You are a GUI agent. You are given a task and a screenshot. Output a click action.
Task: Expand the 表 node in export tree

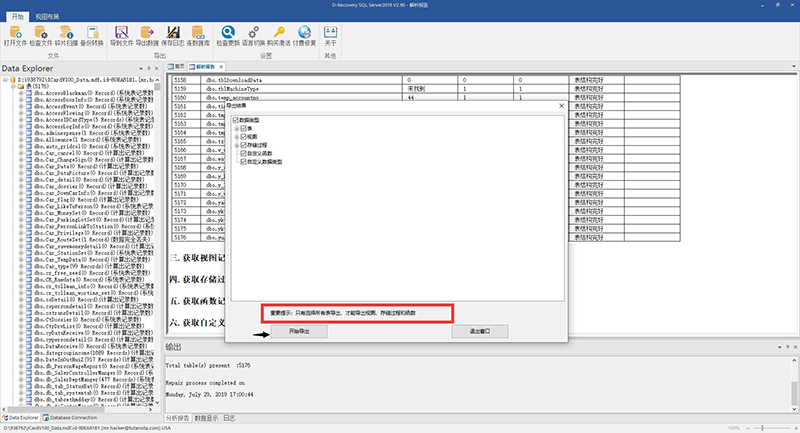pyautogui.click(x=237, y=129)
